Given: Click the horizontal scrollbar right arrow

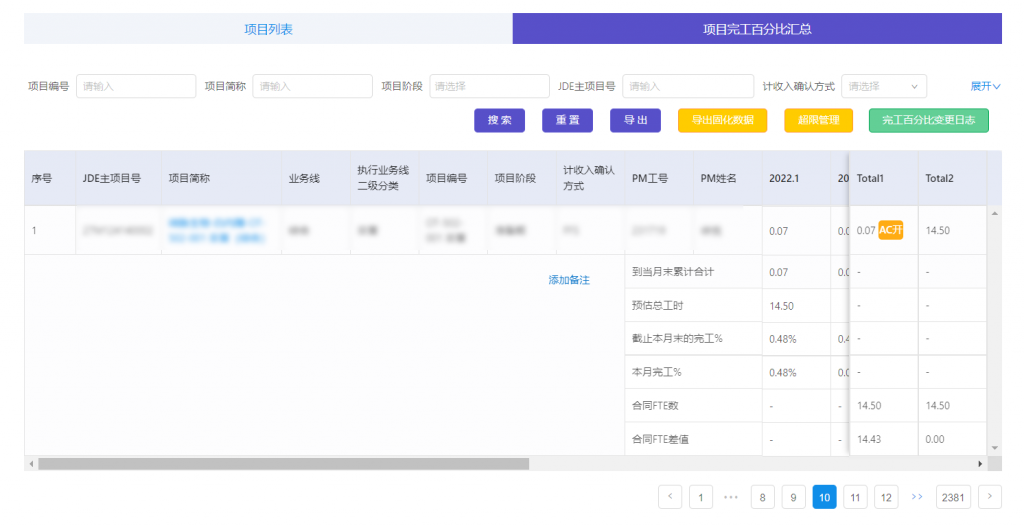Looking at the screenshot, I should 980,464.
